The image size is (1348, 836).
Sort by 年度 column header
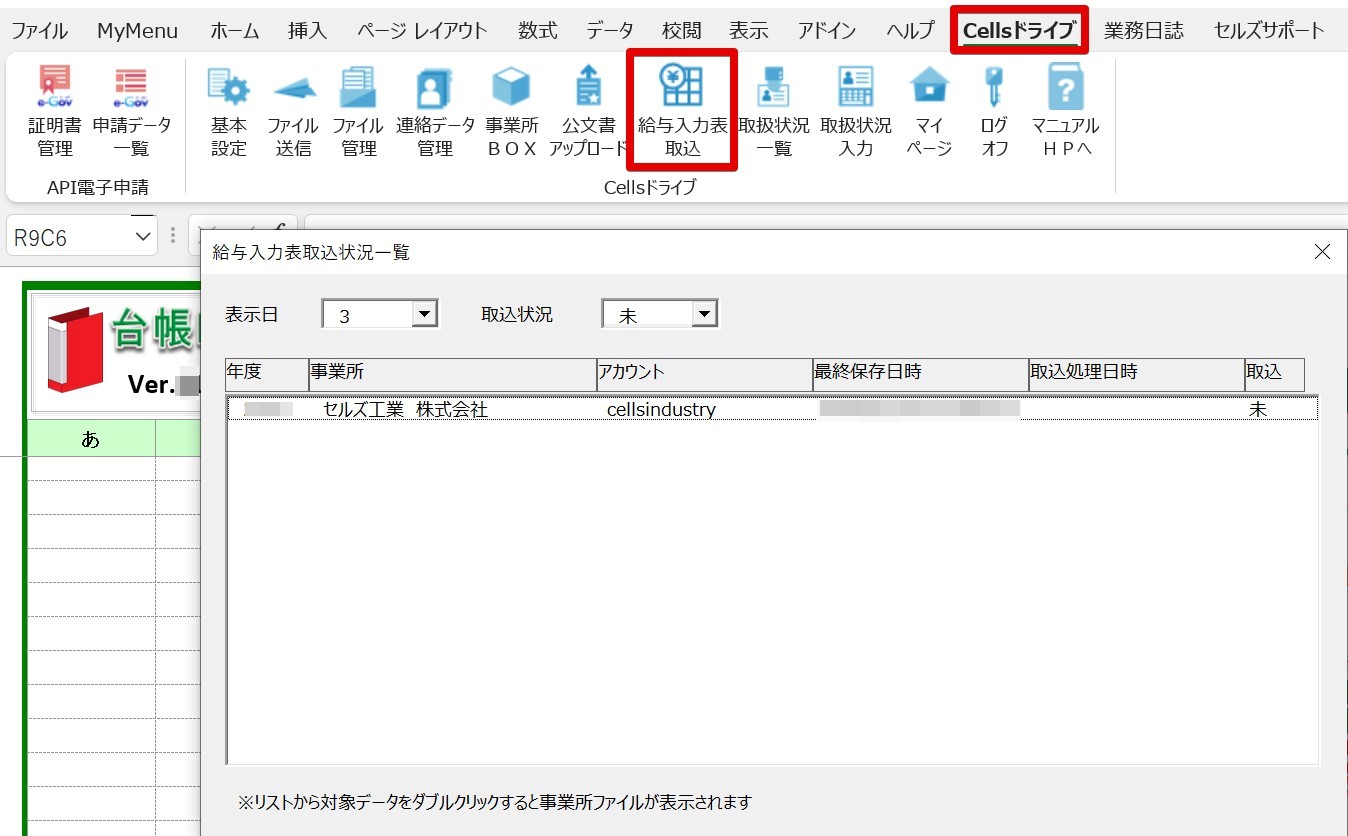point(267,373)
